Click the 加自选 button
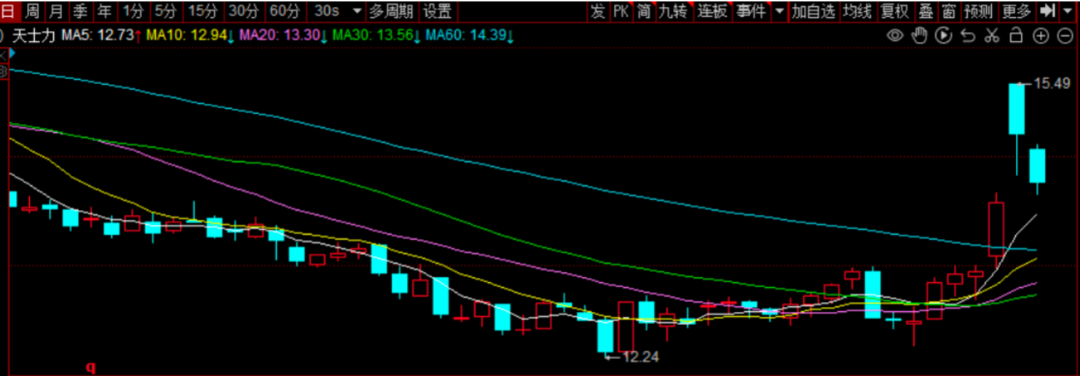This screenshot has height=376, width=1080. point(813,11)
